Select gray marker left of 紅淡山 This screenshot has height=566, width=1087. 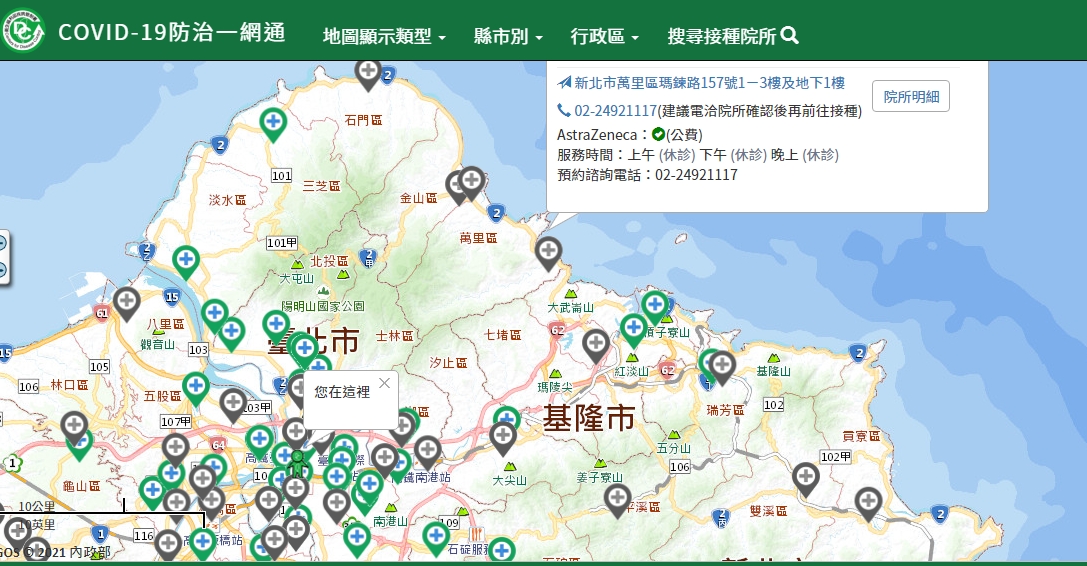click(595, 346)
